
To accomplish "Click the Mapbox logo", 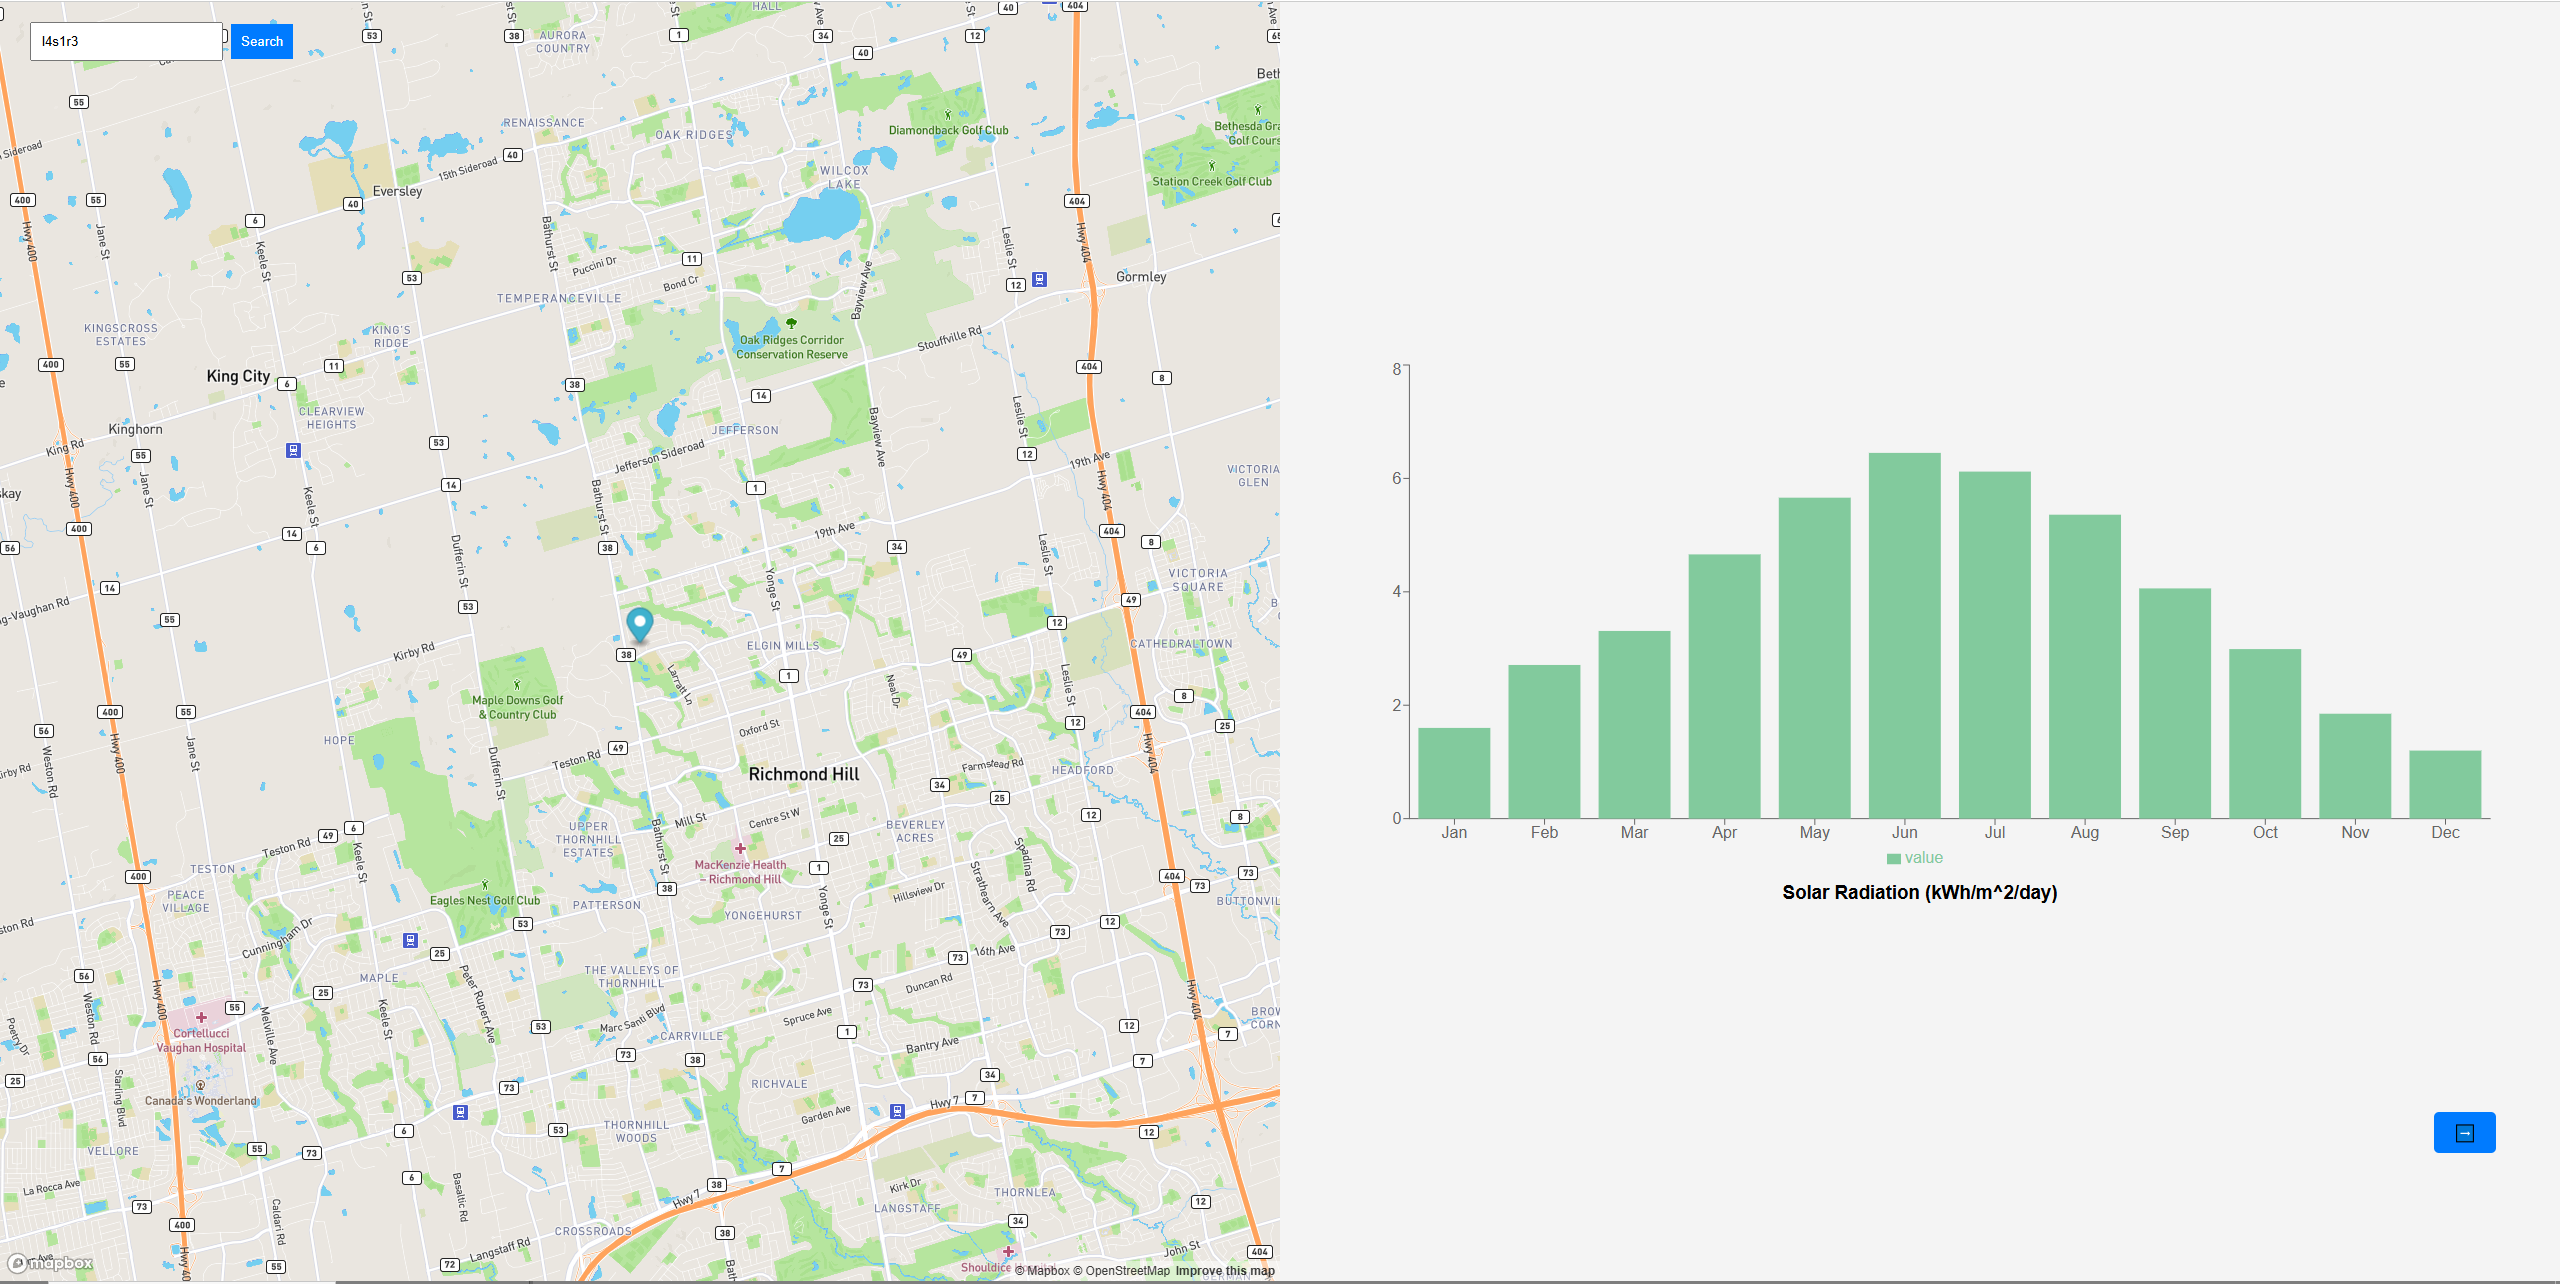I will pos(51,1263).
